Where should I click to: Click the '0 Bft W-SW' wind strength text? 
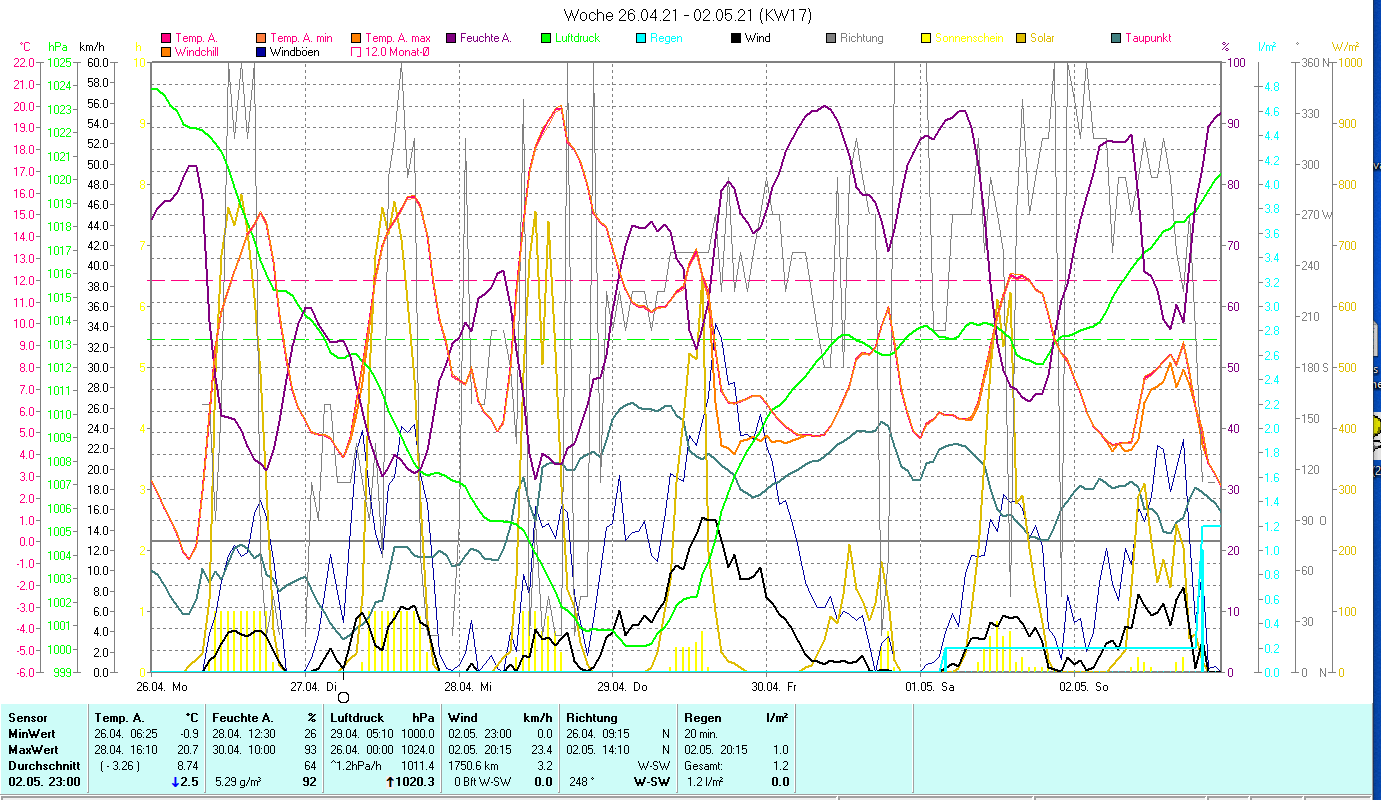(x=481, y=782)
